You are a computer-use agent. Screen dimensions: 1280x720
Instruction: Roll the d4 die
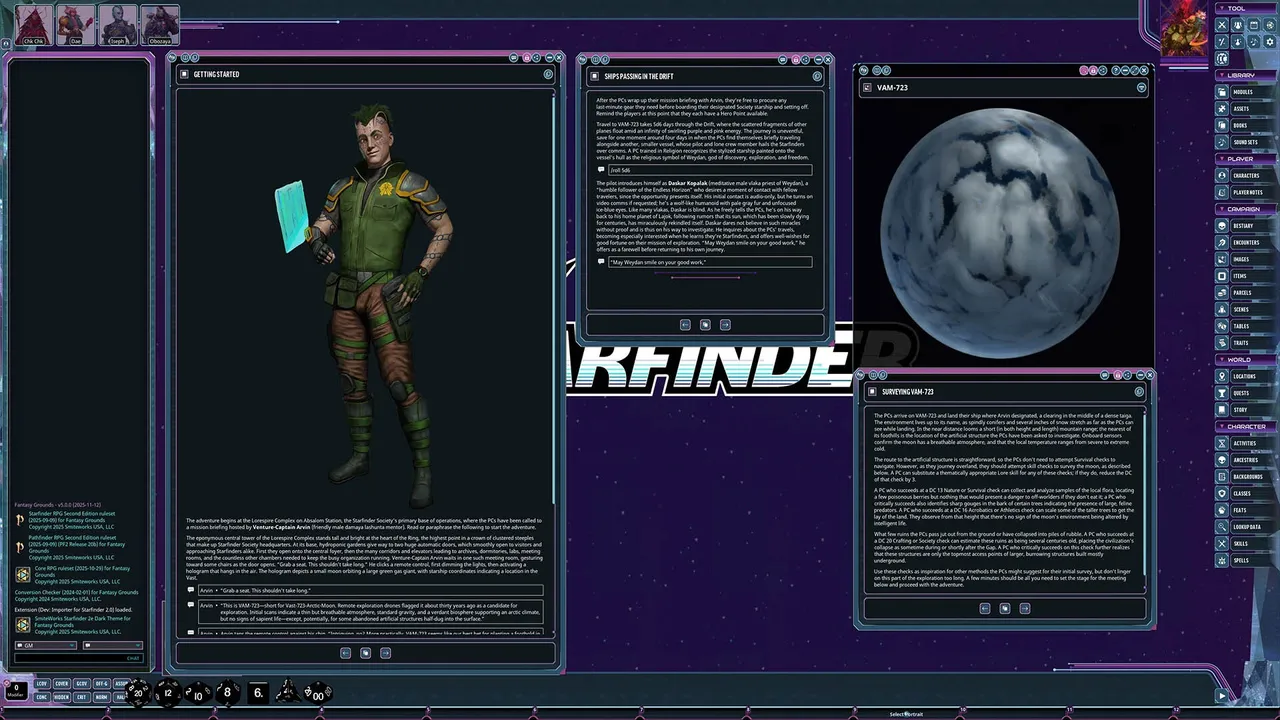tap(288, 691)
